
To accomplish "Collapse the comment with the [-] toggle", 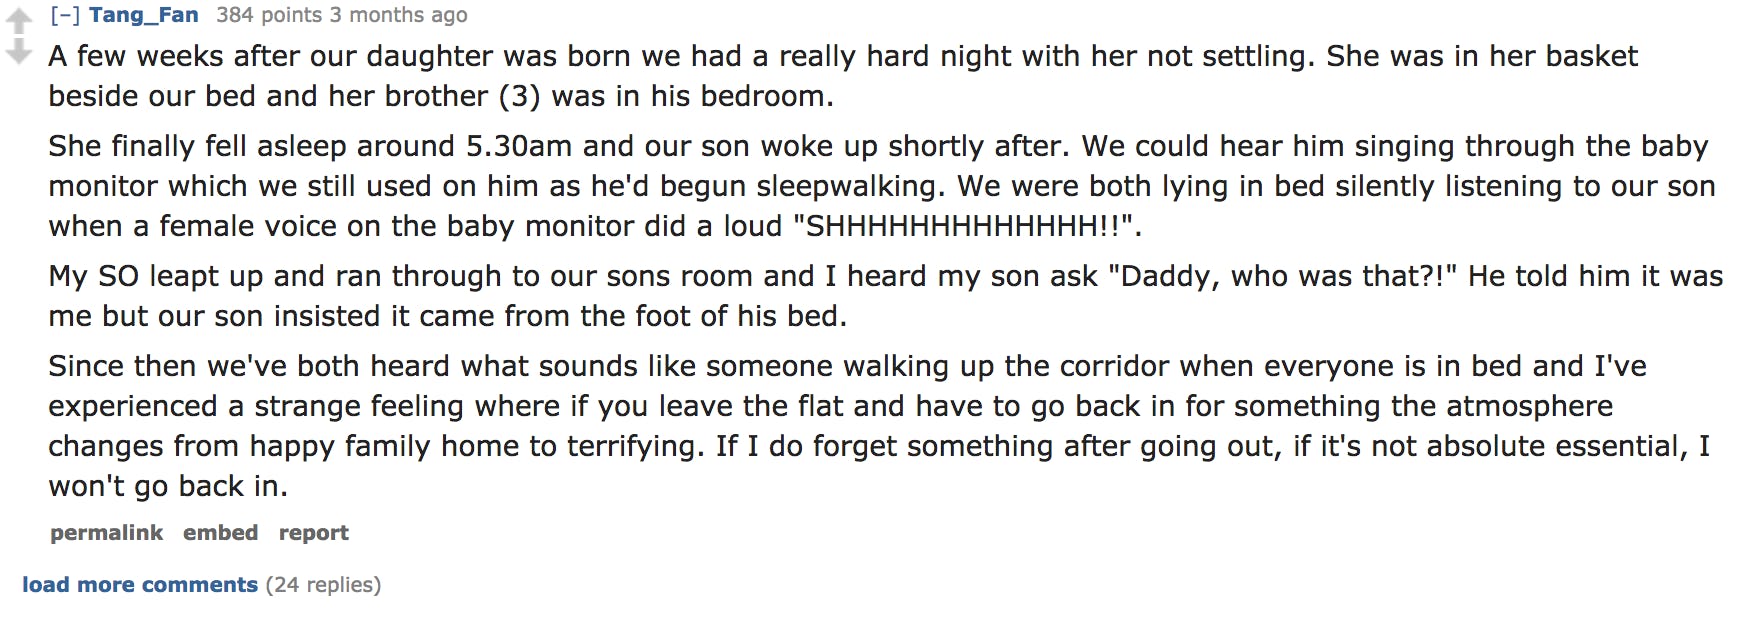I will pyautogui.click(x=65, y=15).
